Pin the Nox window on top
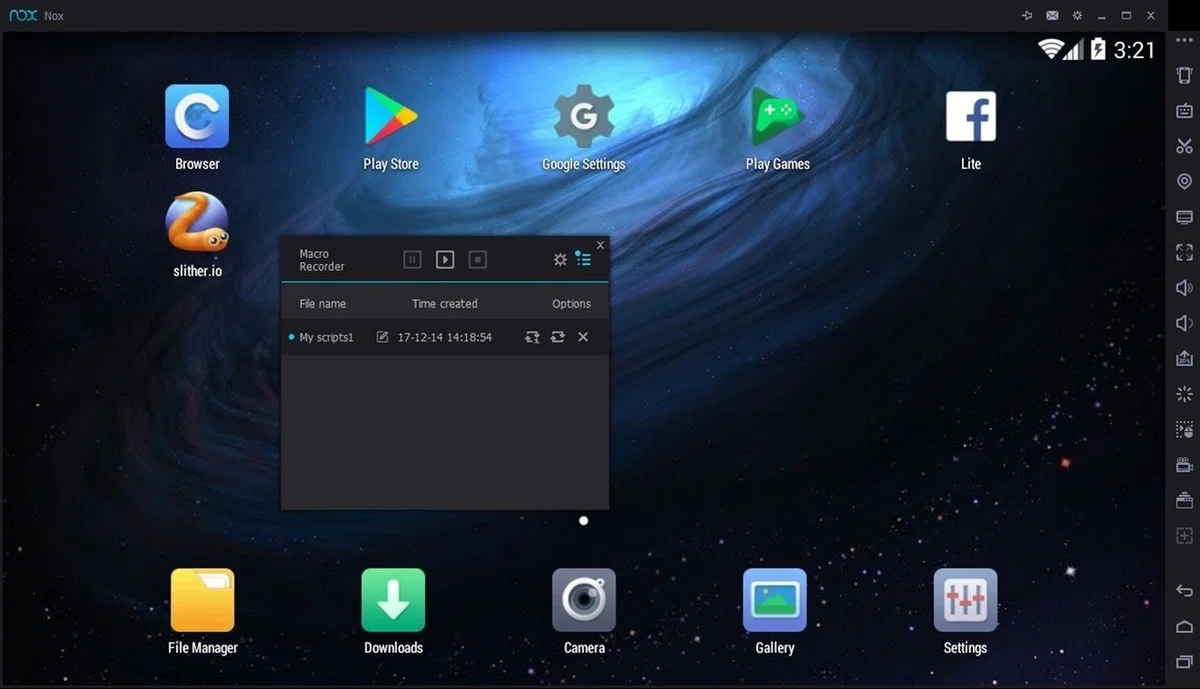1200x689 pixels. click(x=1027, y=16)
